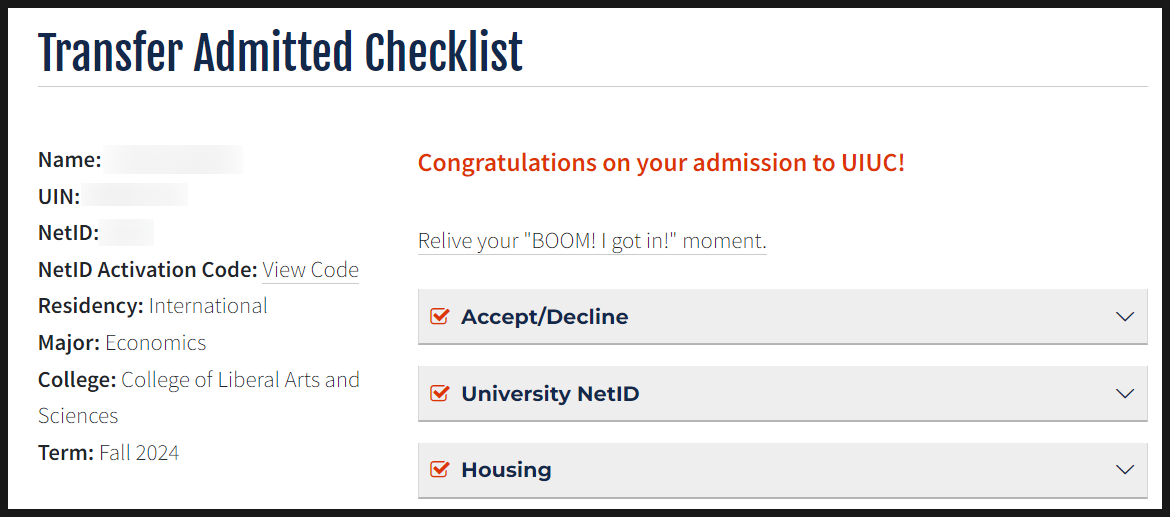Click the Accept/Decline checkmark icon

click(x=438, y=317)
